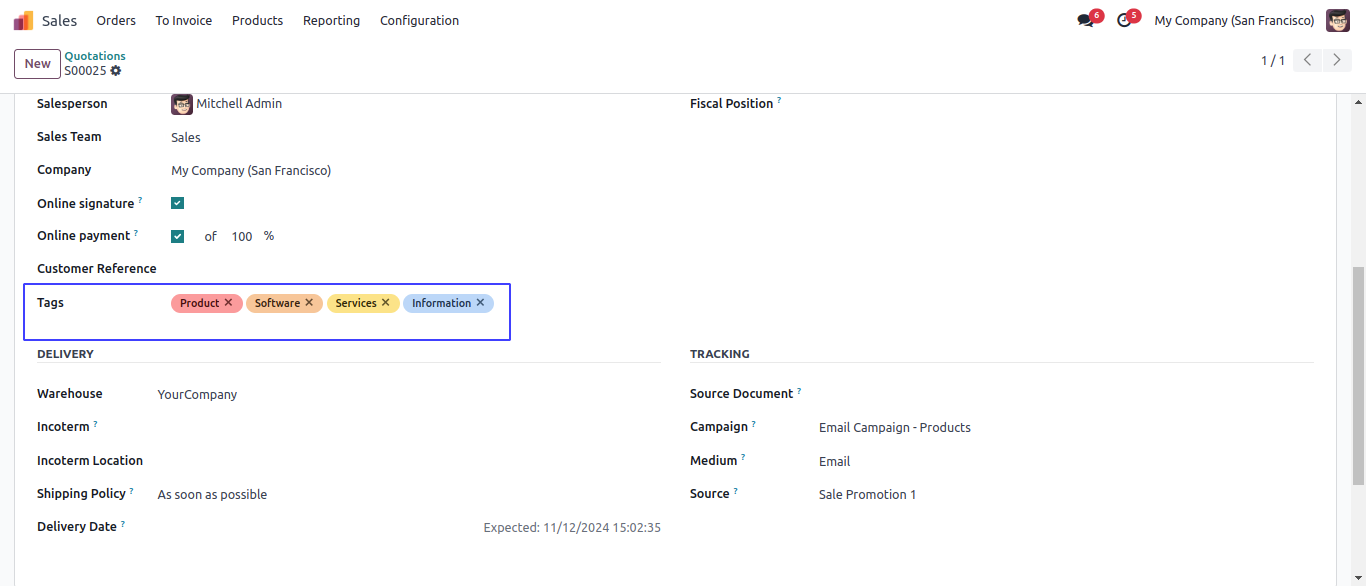Viewport: 1366px width, 586px height.
Task: Go back to Quotations breadcrumb link
Action: tap(95, 56)
